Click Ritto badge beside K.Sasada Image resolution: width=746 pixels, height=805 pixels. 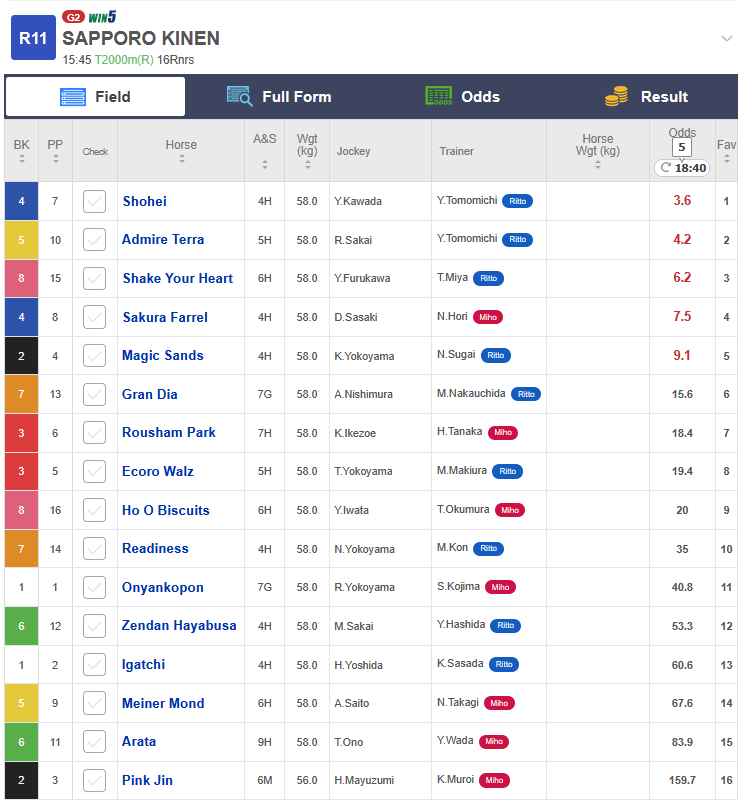[x=504, y=664]
